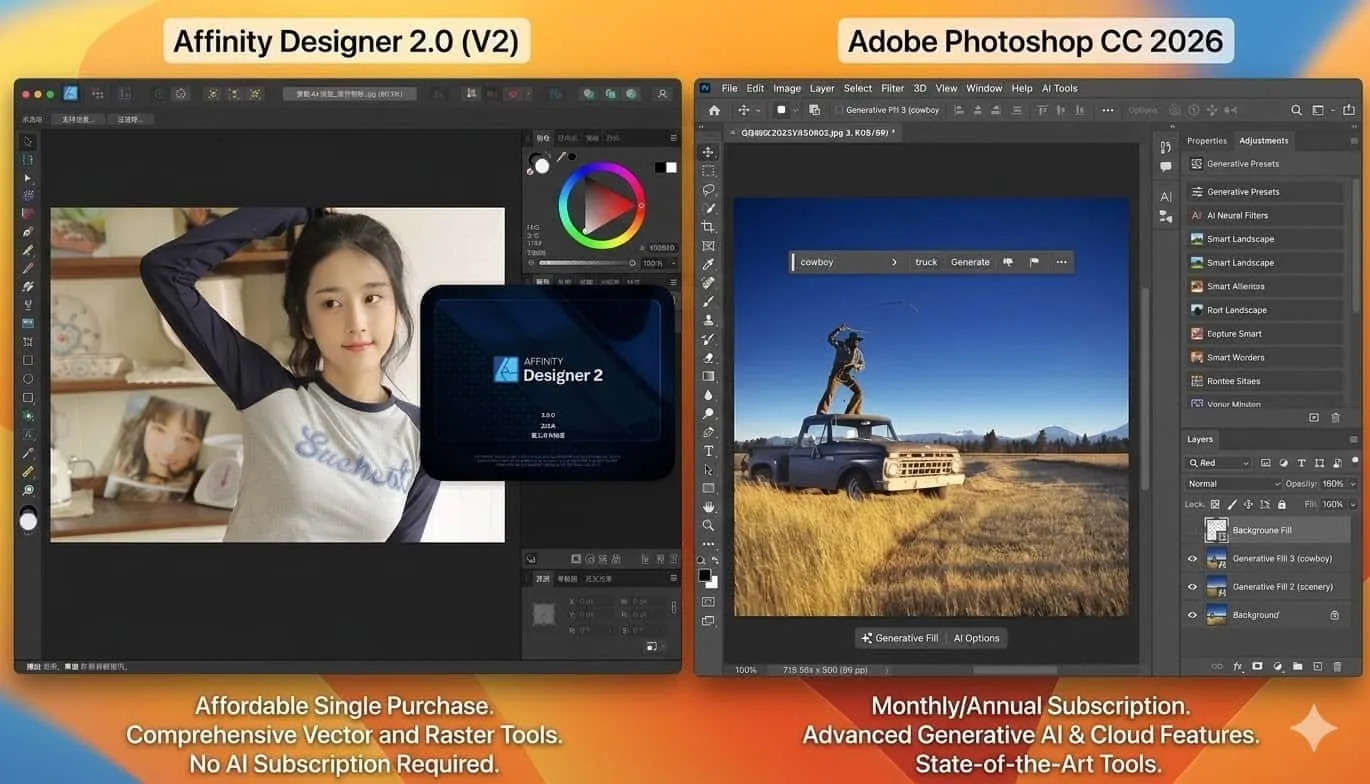This screenshot has height=784, width=1370.
Task: Click the Generate button in the prompt bar
Action: click(969, 261)
